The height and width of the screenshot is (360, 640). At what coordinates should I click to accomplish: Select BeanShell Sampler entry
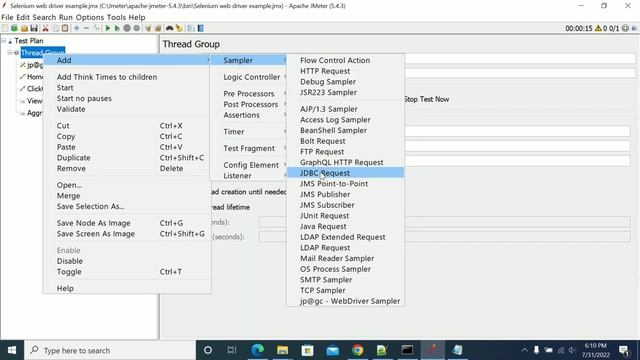346,130
